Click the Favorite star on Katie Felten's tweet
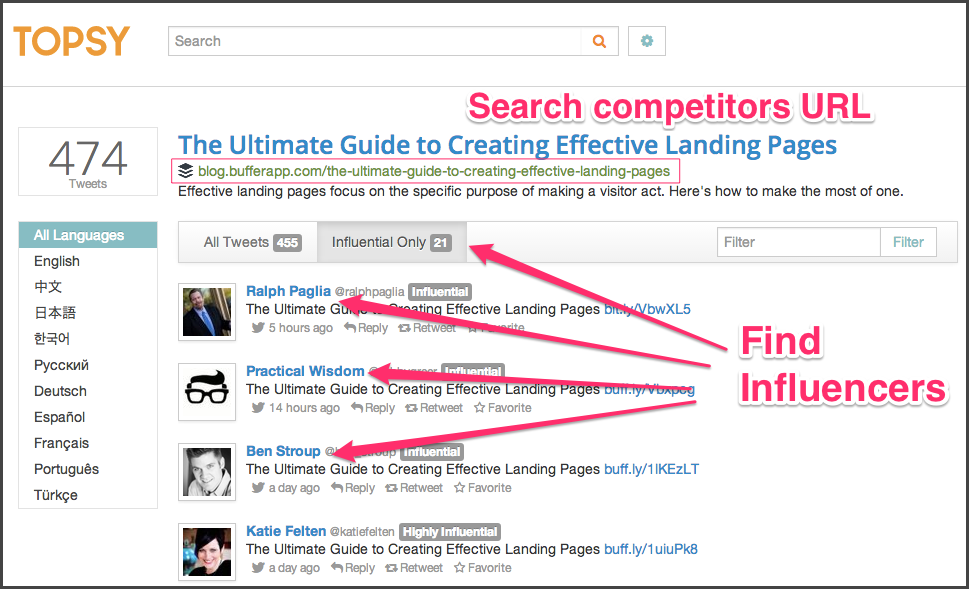 [460, 567]
